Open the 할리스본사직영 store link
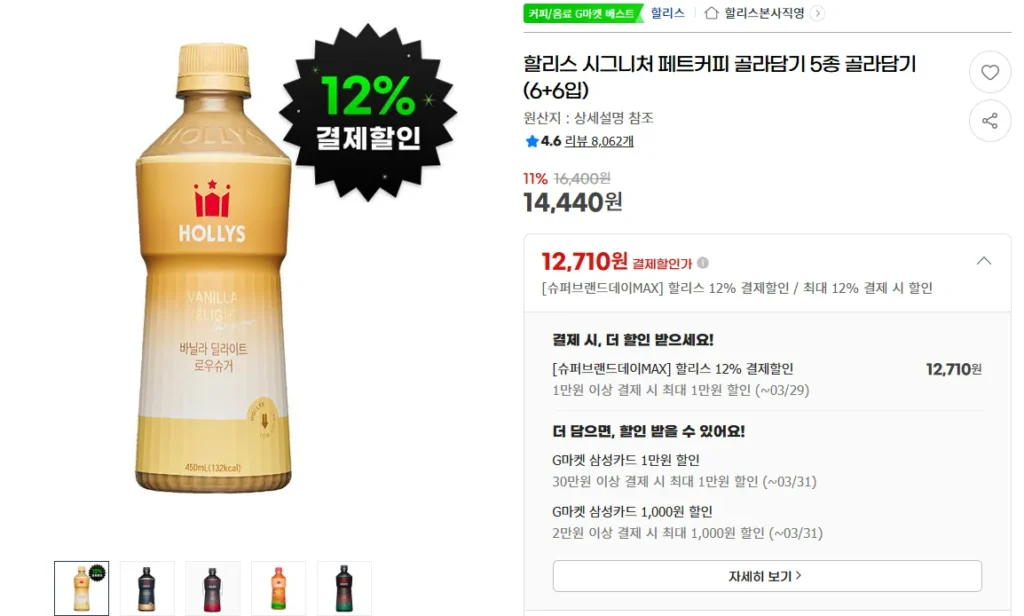Screen dimensions: 1024x616 (x=763, y=13)
